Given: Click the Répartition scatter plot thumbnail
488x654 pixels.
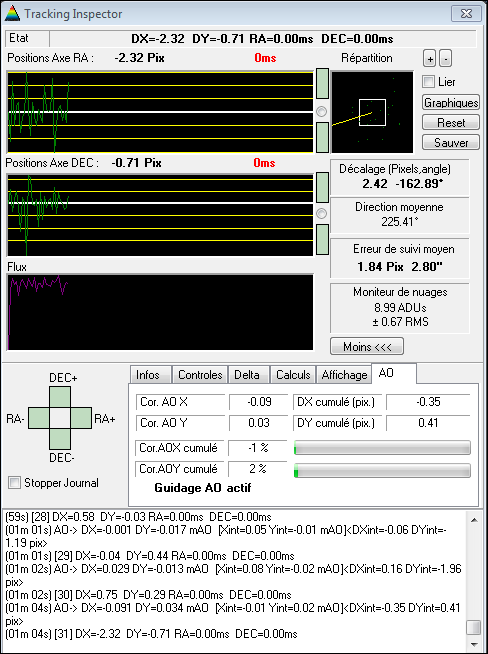Looking at the screenshot, I should (372, 112).
